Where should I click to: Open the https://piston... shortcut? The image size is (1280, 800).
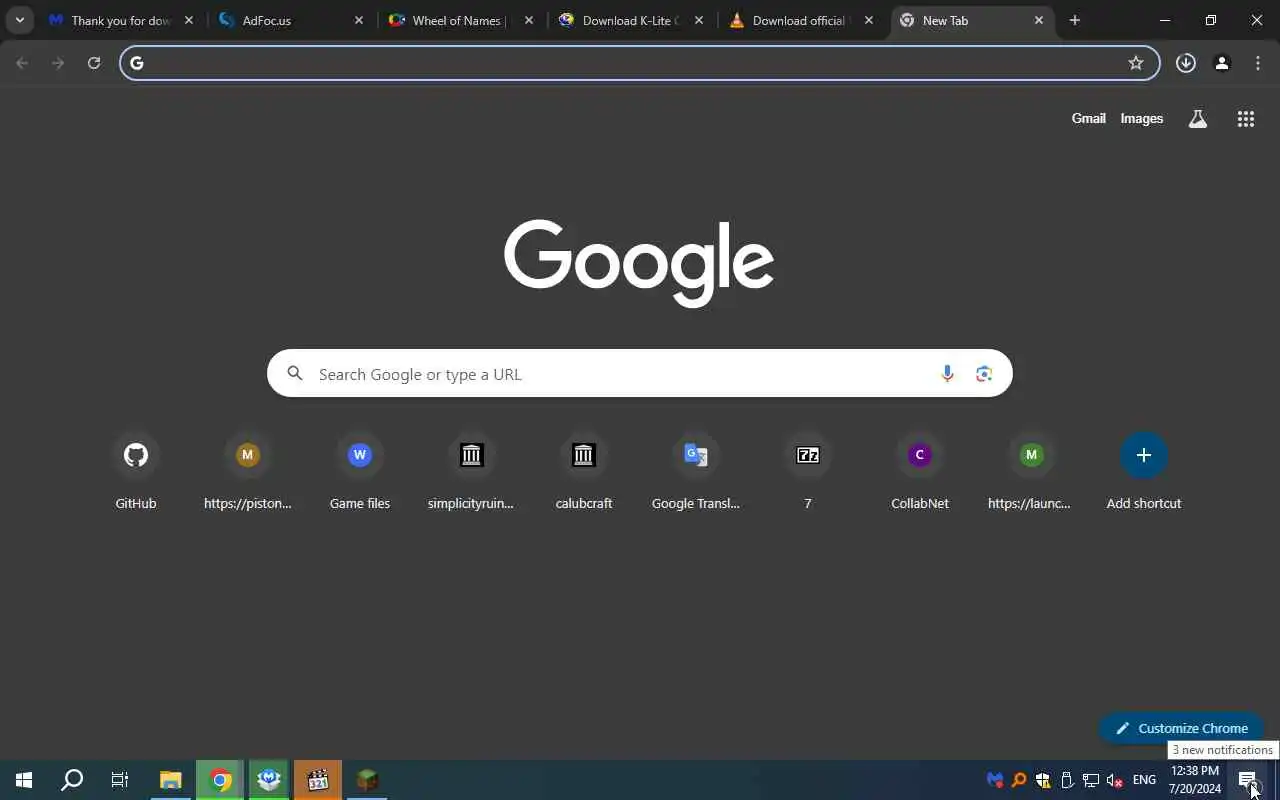tap(248, 472)
